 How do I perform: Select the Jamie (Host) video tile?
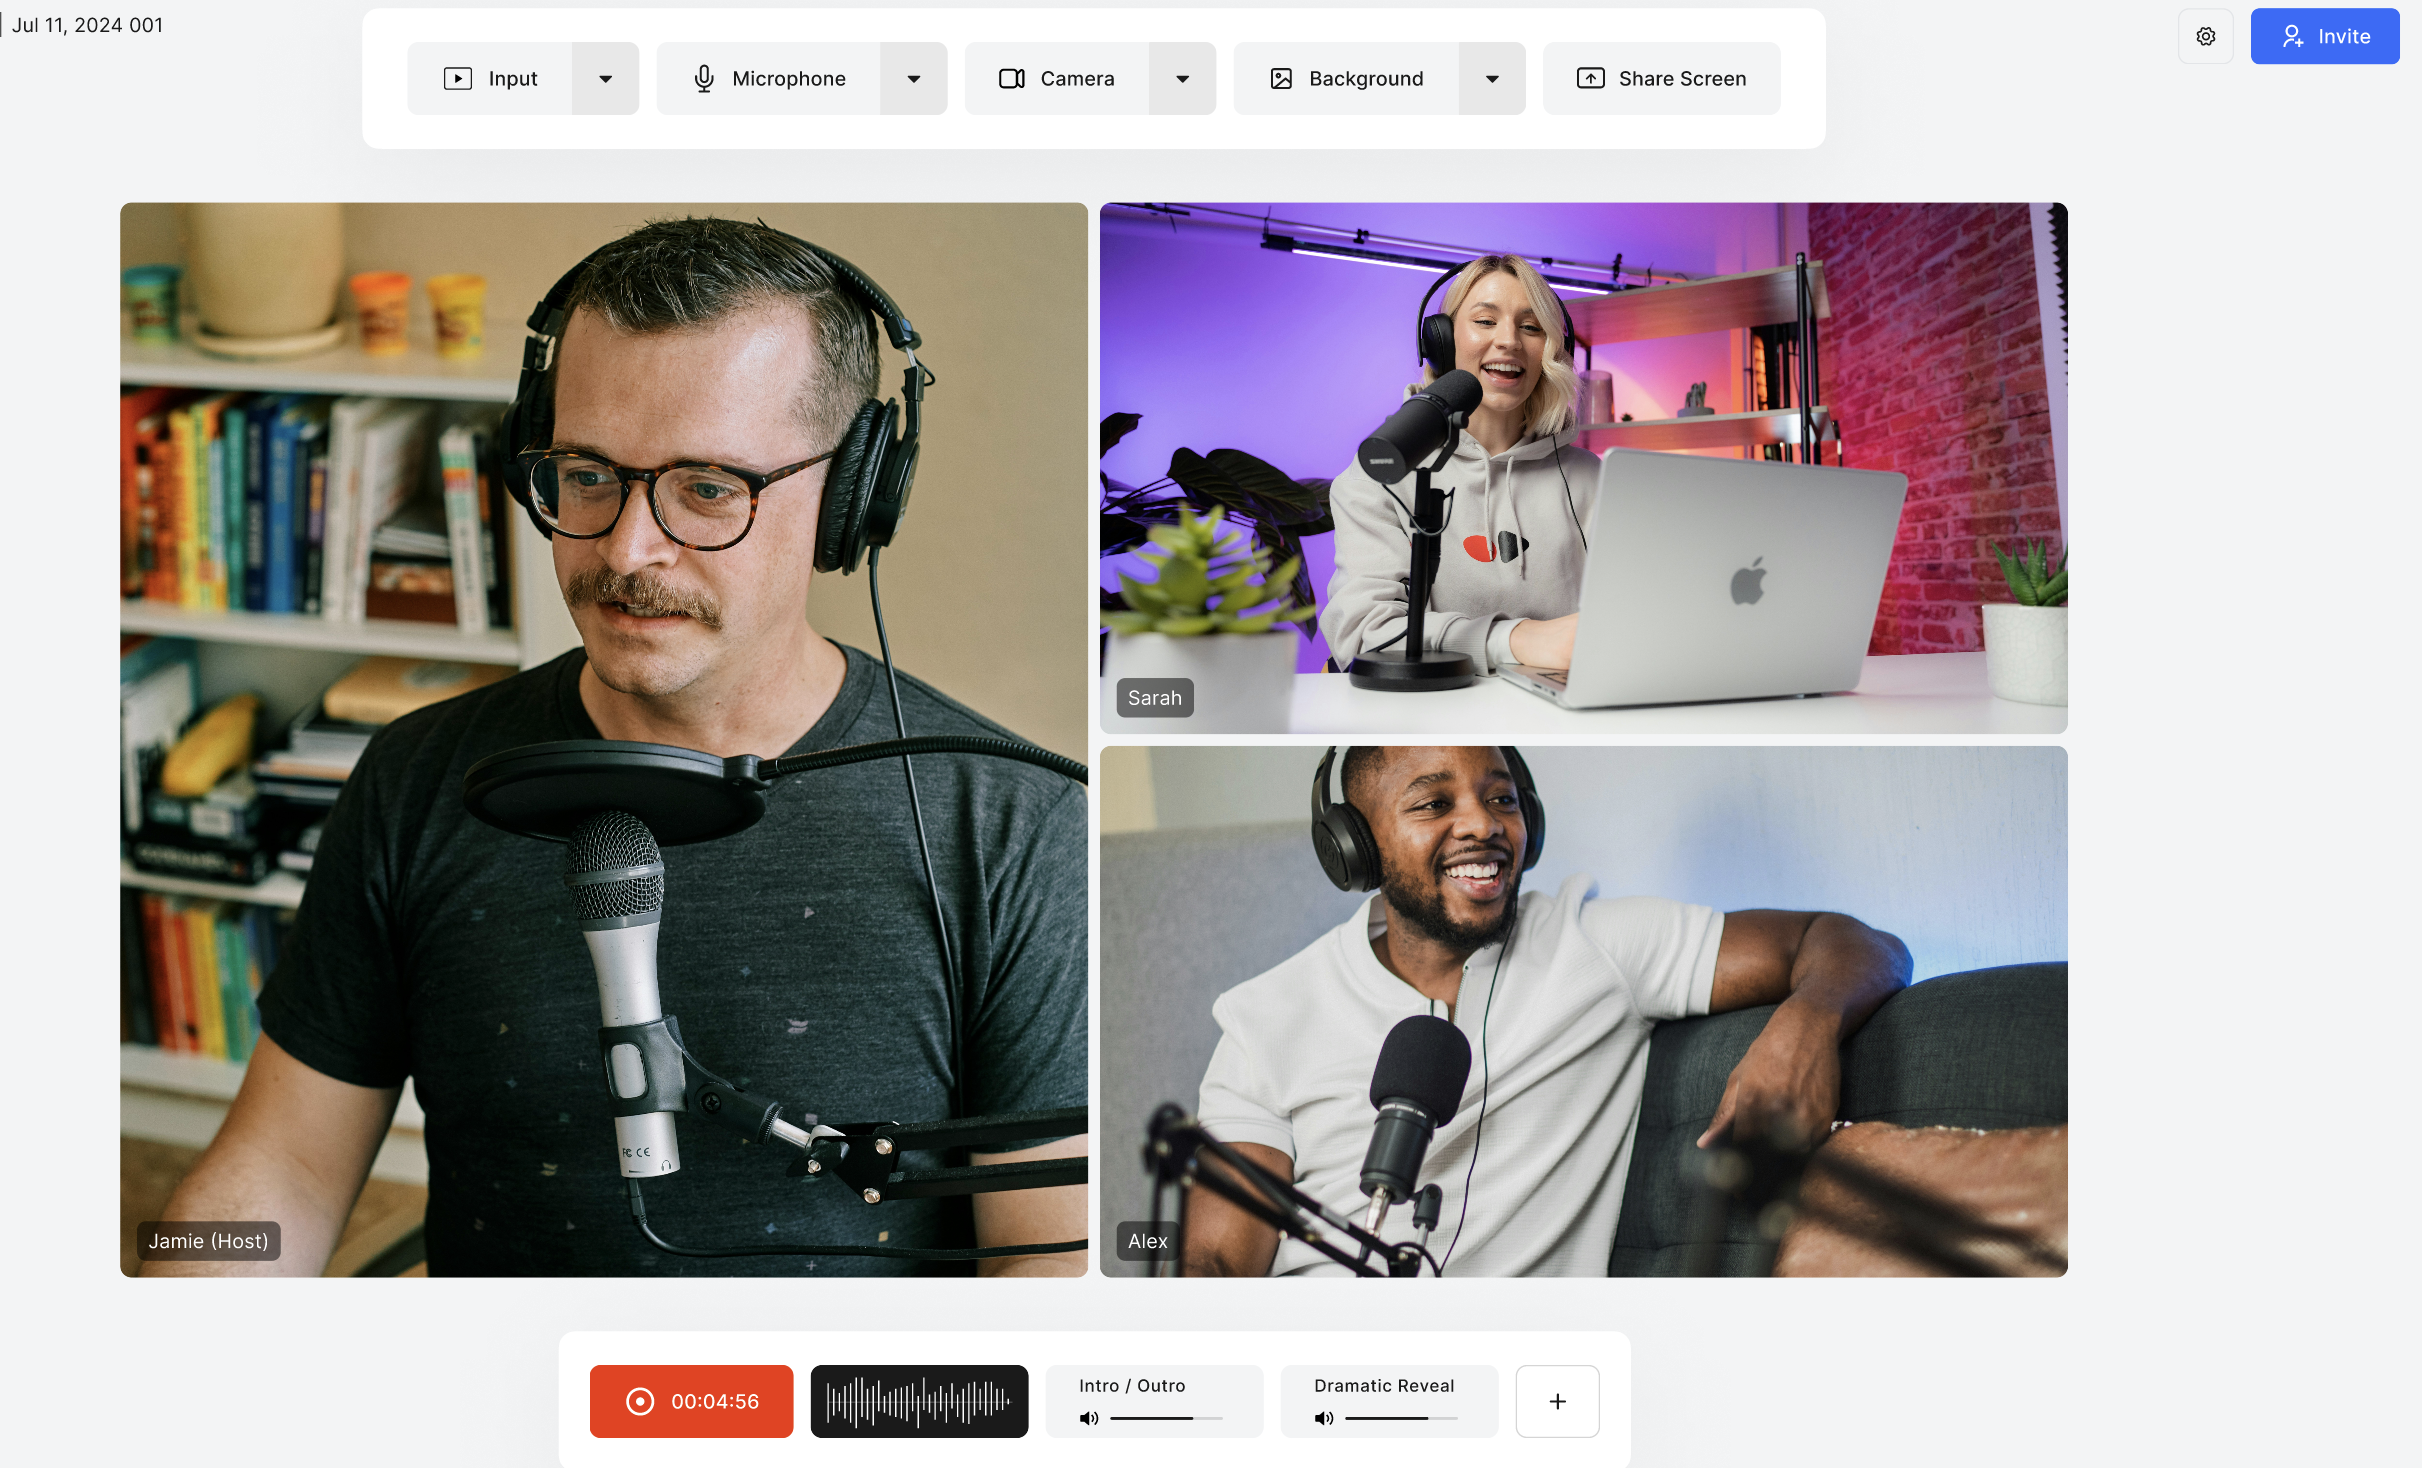pos(604,740)
